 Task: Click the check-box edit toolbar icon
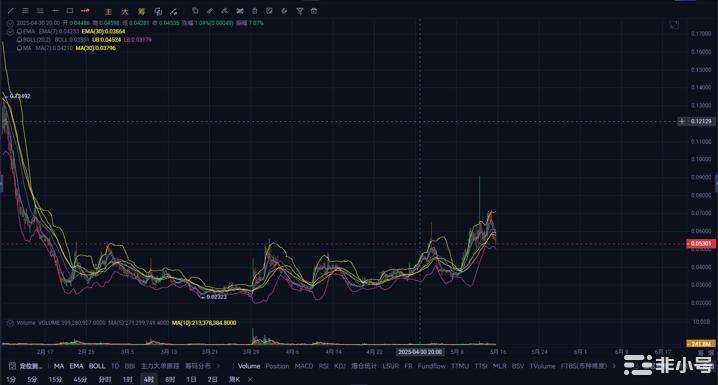pyautogui.click(x=269, y=11)
